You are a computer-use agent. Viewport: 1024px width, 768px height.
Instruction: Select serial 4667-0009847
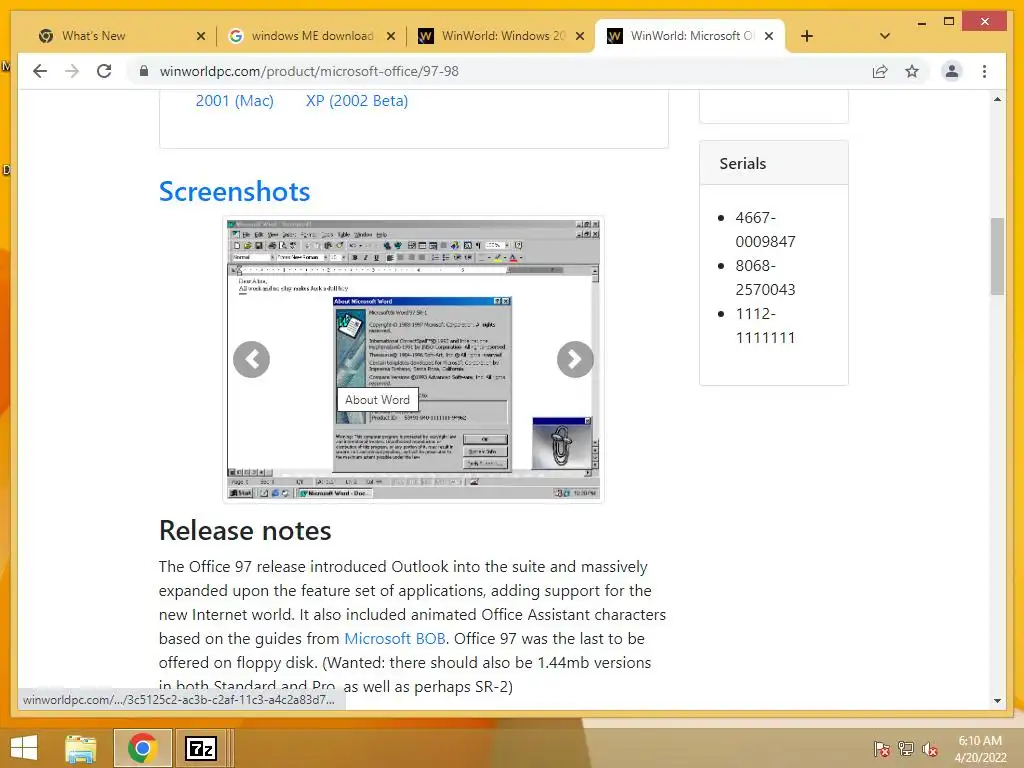coord(765,229)
